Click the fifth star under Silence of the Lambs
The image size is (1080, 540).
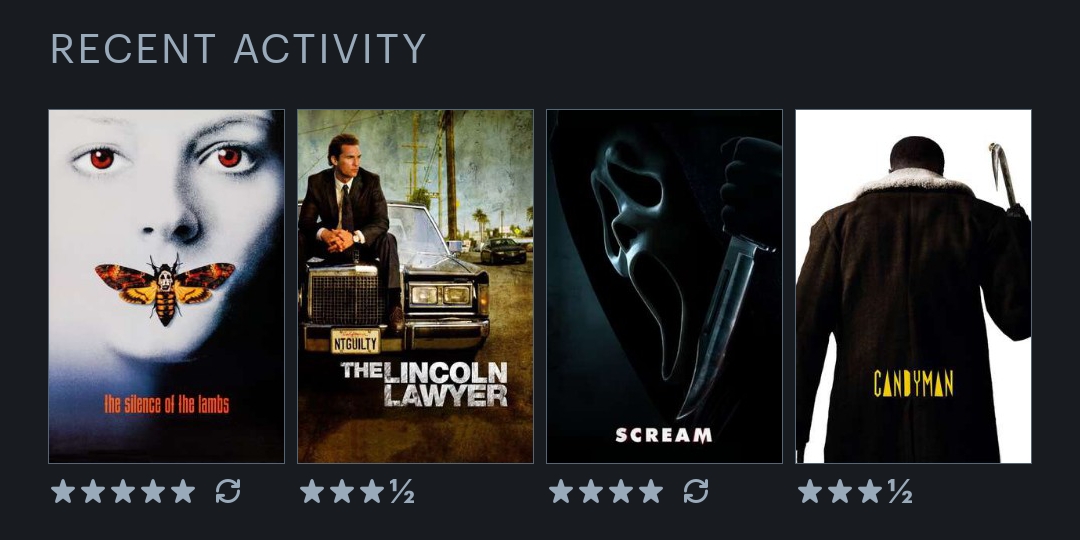(x=183, y=491)
